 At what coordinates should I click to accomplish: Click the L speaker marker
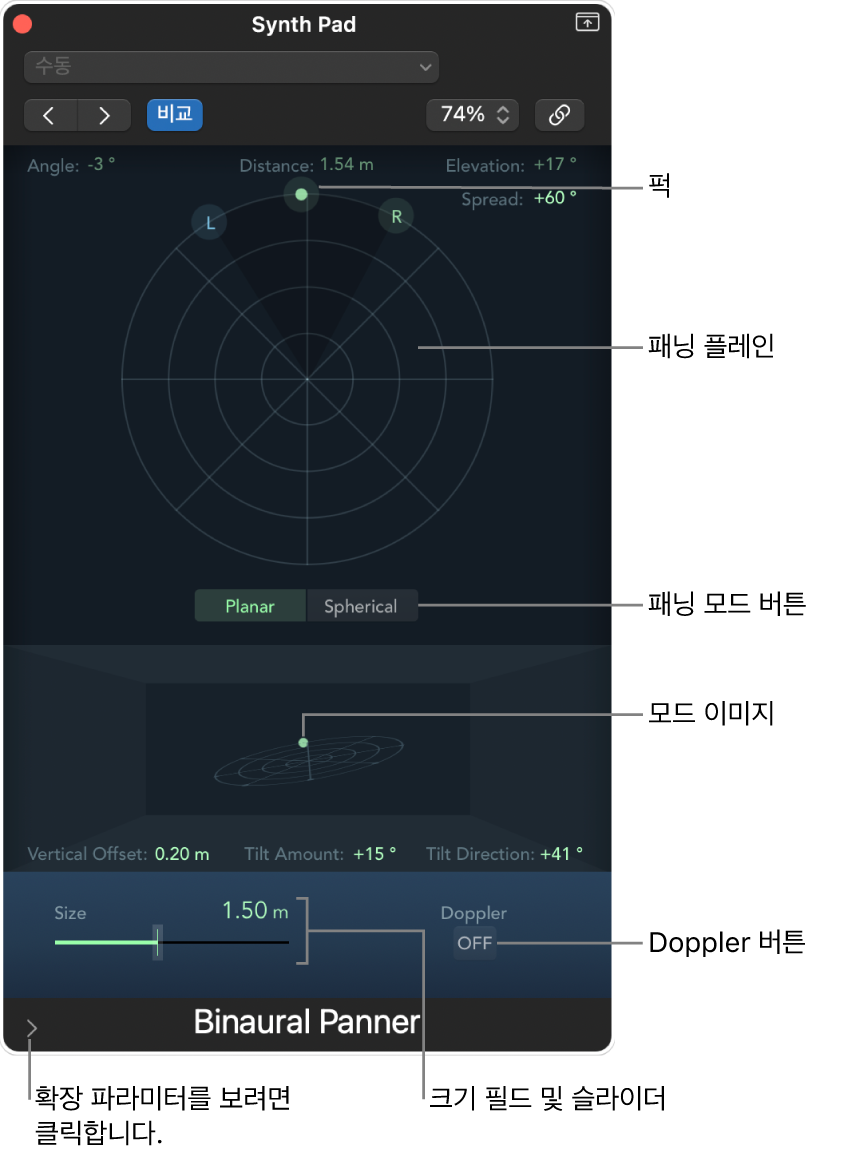(x=209, y=223)
